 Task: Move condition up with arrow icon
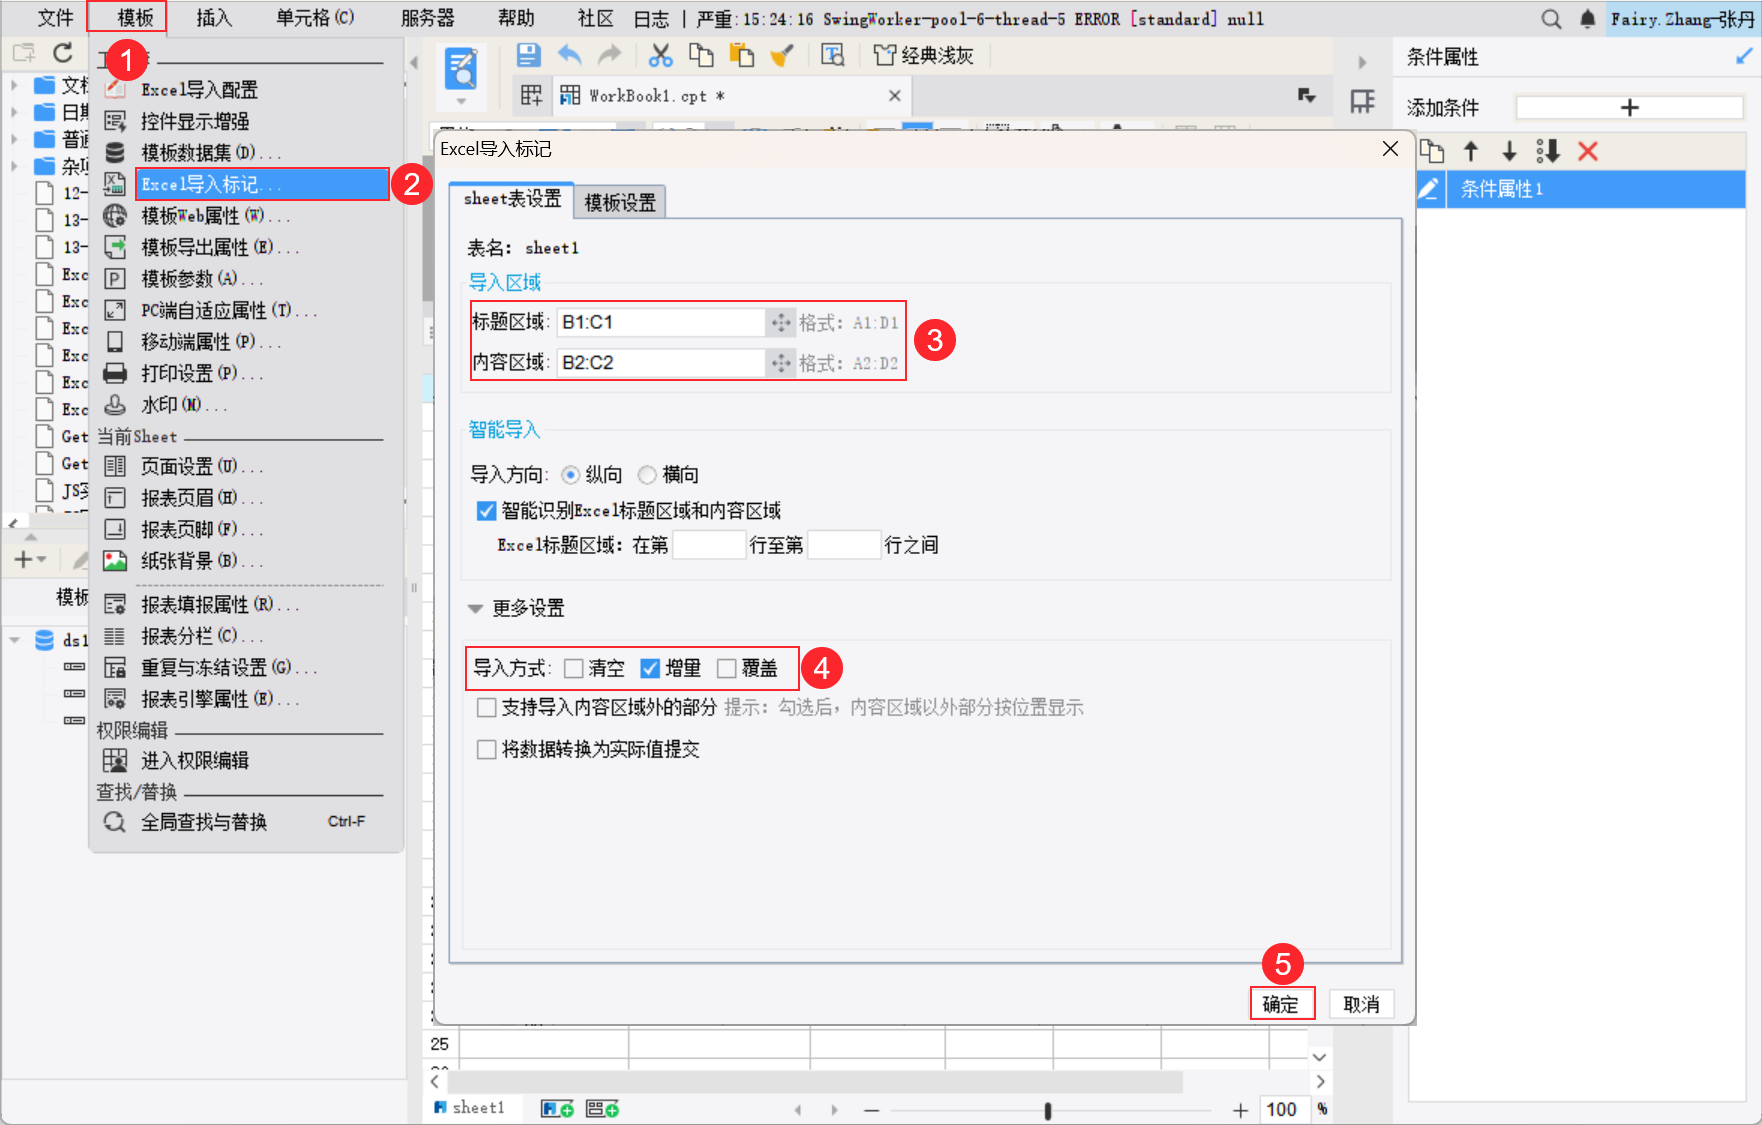1471,151
